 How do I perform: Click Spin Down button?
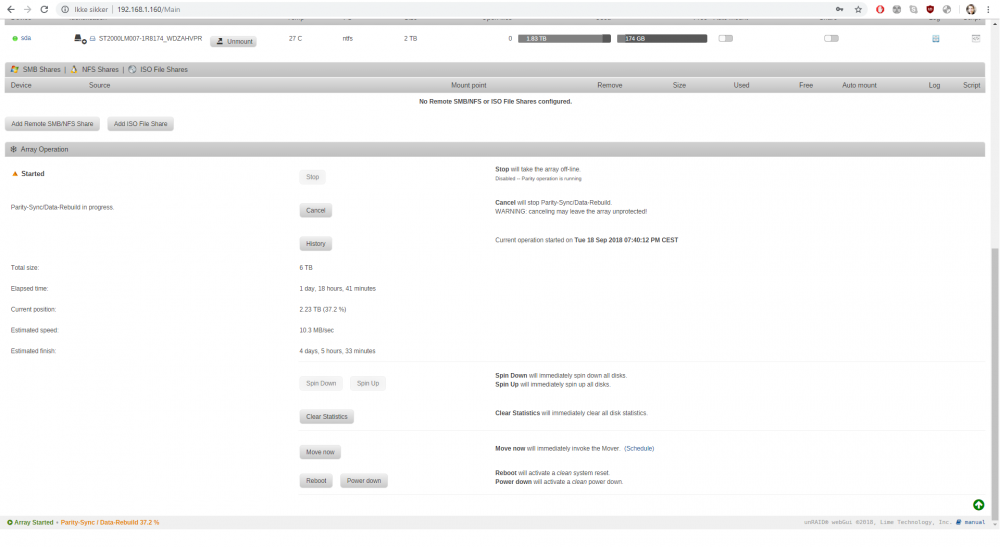321,383
